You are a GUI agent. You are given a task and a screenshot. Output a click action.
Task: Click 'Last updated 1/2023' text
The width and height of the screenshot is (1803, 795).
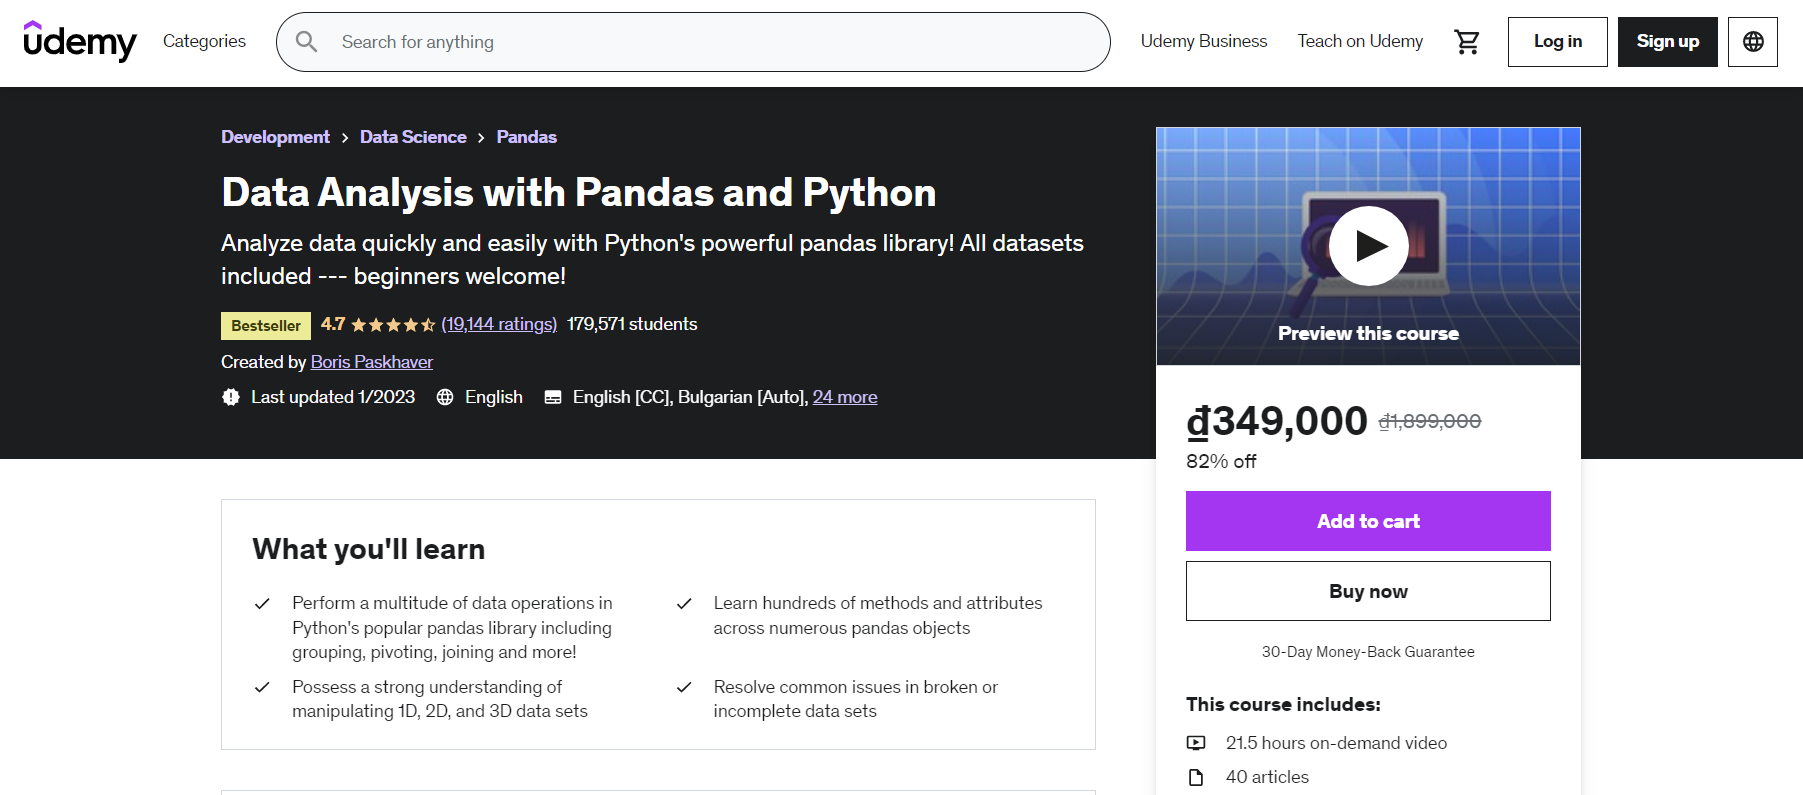point(333,397)
